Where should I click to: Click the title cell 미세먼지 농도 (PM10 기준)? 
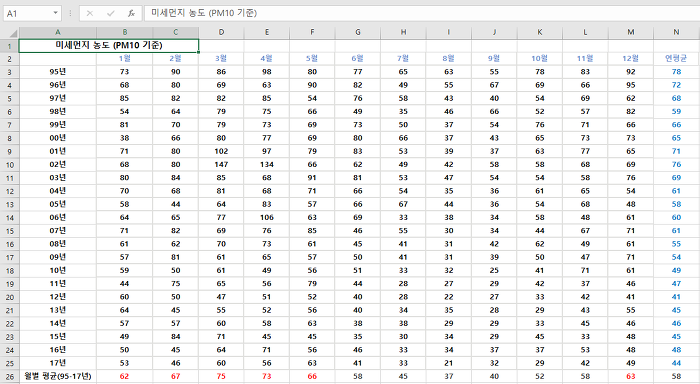(109, 46)
